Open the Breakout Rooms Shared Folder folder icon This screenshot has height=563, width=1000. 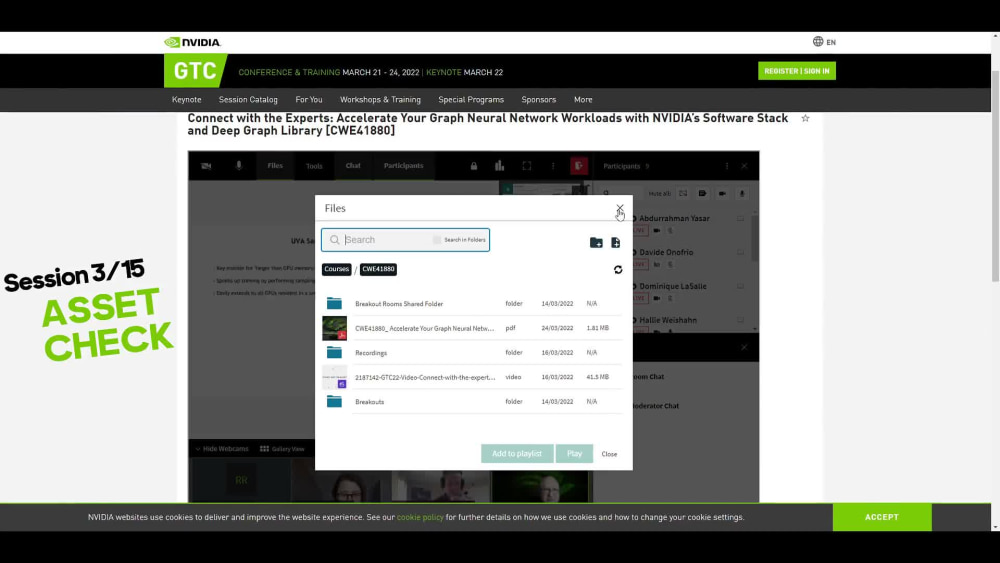coord(334,303)
